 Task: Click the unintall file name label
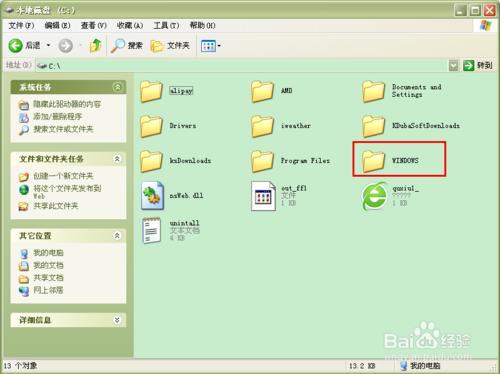point(184,223)
